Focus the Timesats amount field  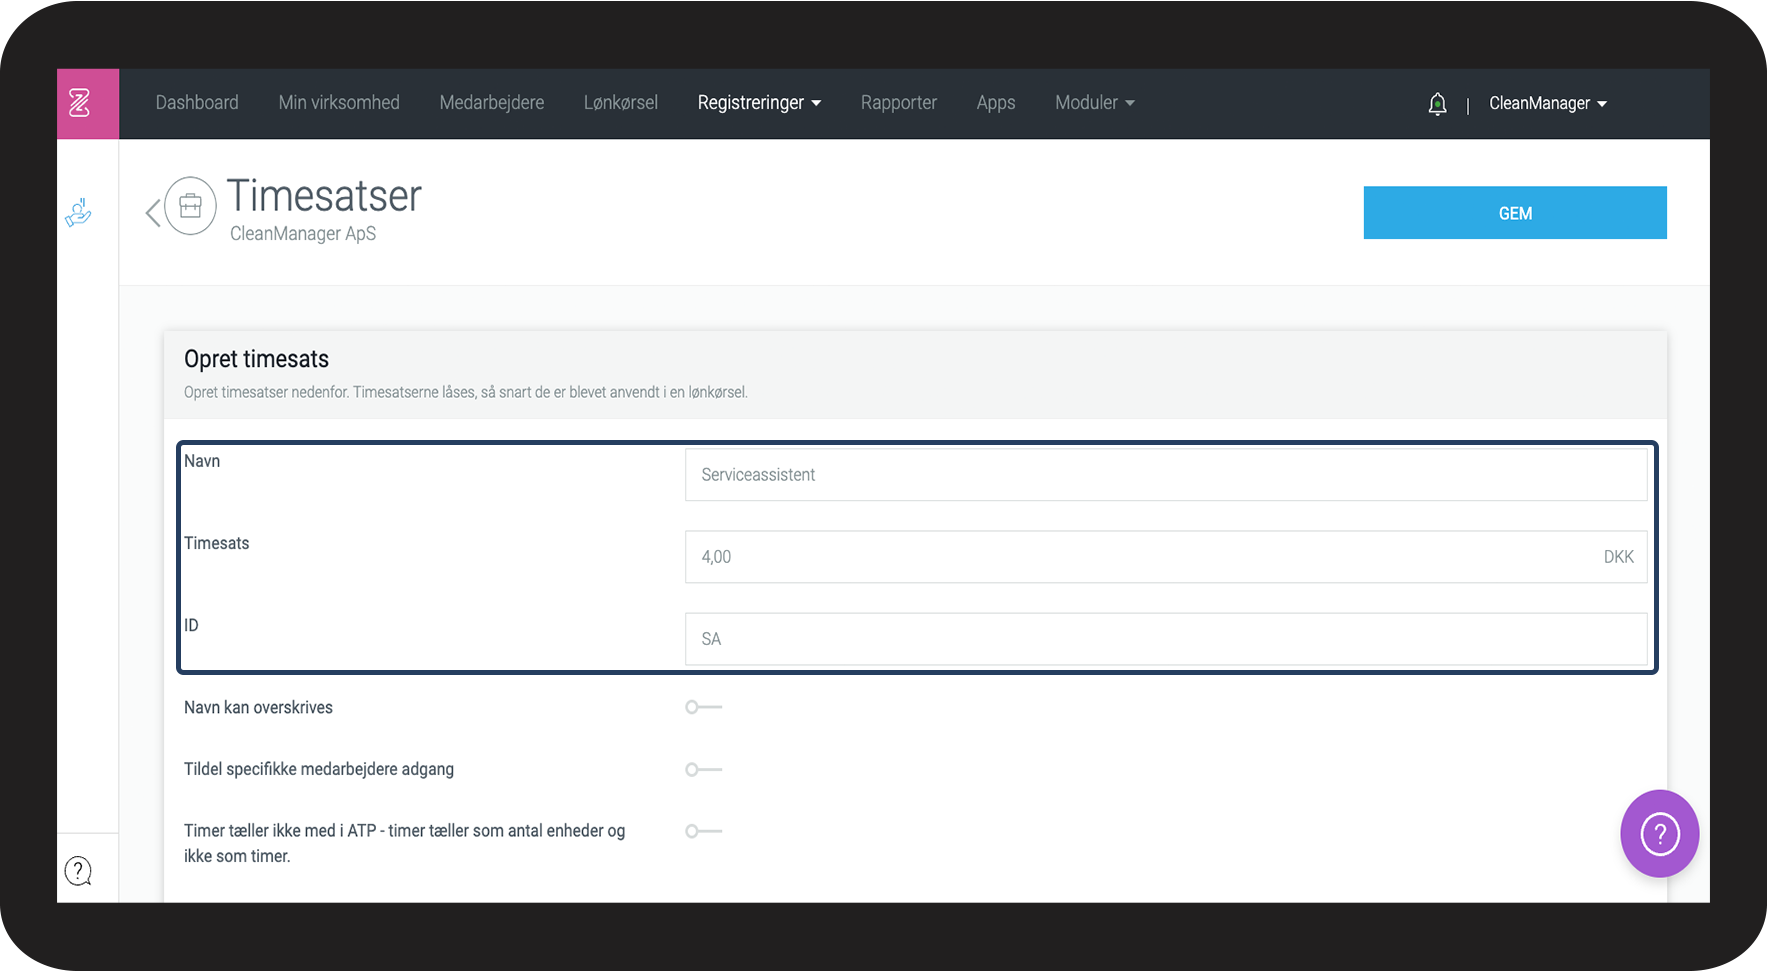(1166, 557)
